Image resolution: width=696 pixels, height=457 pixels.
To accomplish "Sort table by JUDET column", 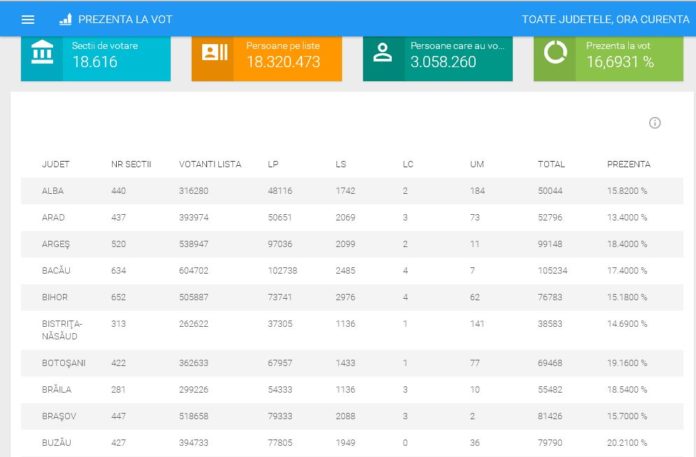I will point(56,164).
